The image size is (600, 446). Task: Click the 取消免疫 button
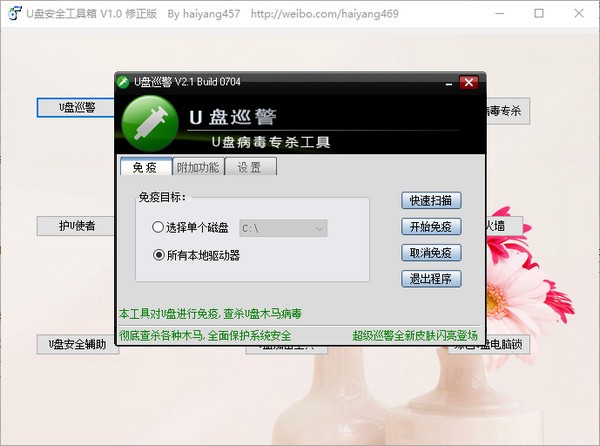[431, 252]
